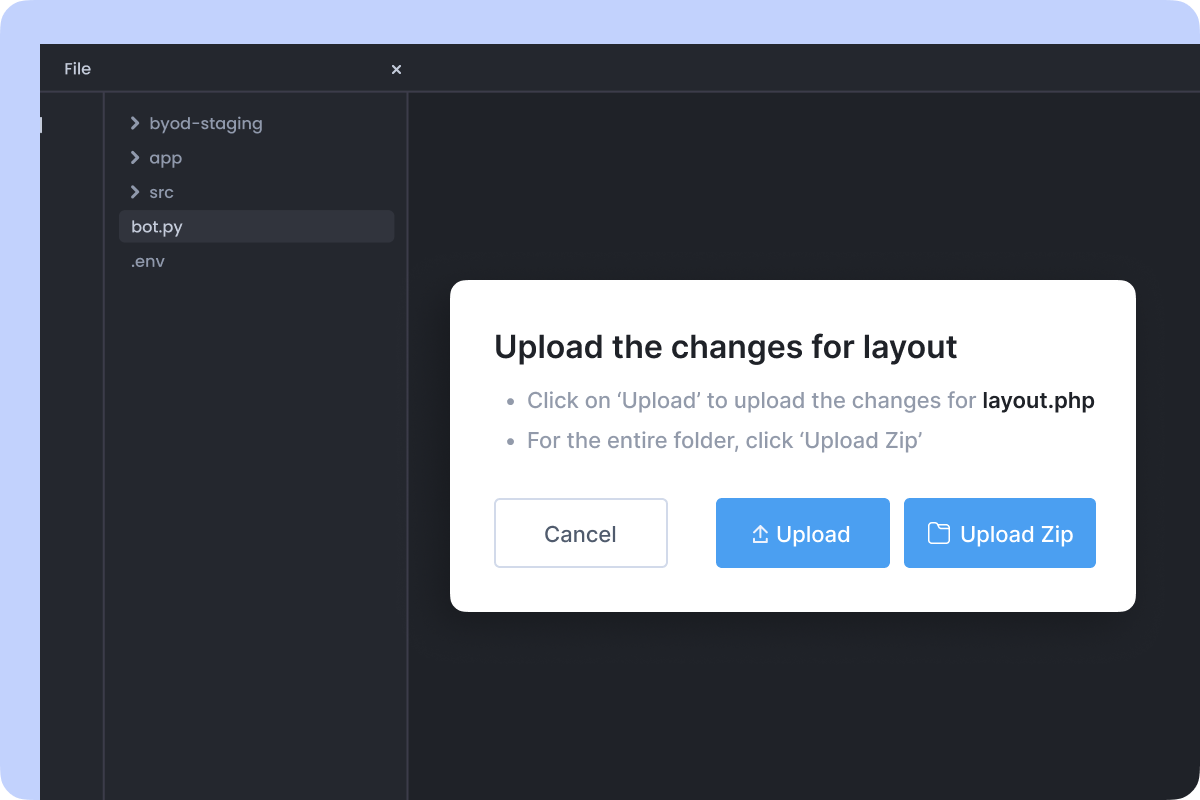Click the chevron icon next to app
The width and height of the screenshot is (1200, 800).
pyautogui.click(x=135, y=157)
